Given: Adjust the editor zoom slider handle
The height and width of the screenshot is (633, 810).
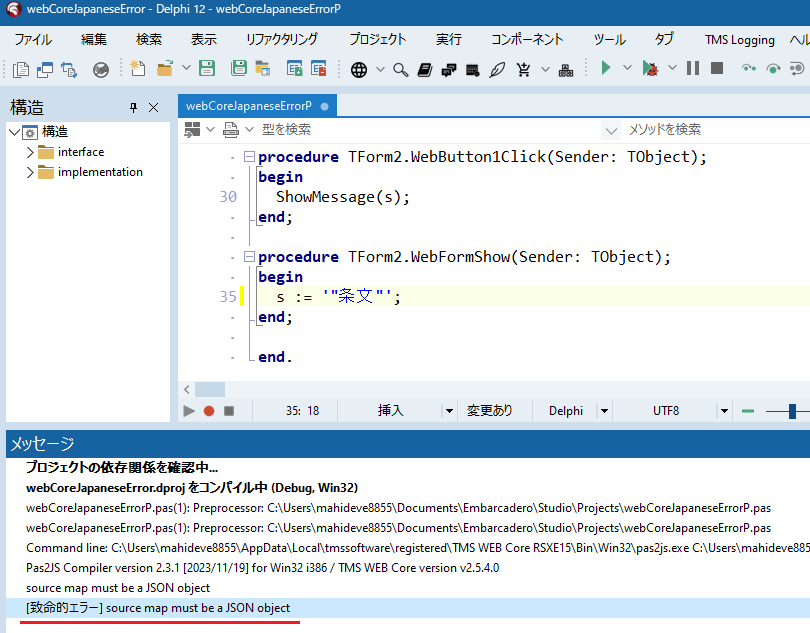Looking at the screenshot, I should 792,411.
